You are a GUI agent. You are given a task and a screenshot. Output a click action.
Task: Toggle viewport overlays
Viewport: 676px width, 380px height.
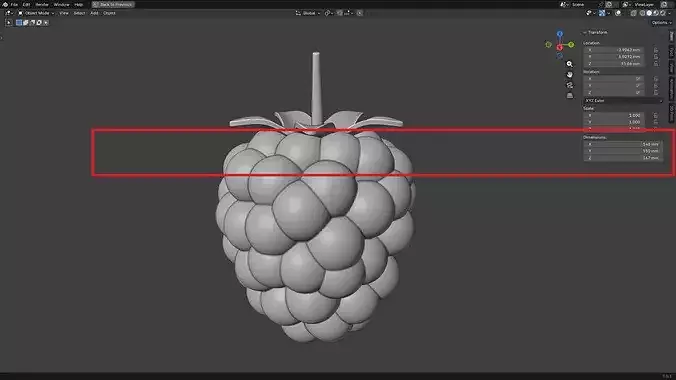coord(618,13)
